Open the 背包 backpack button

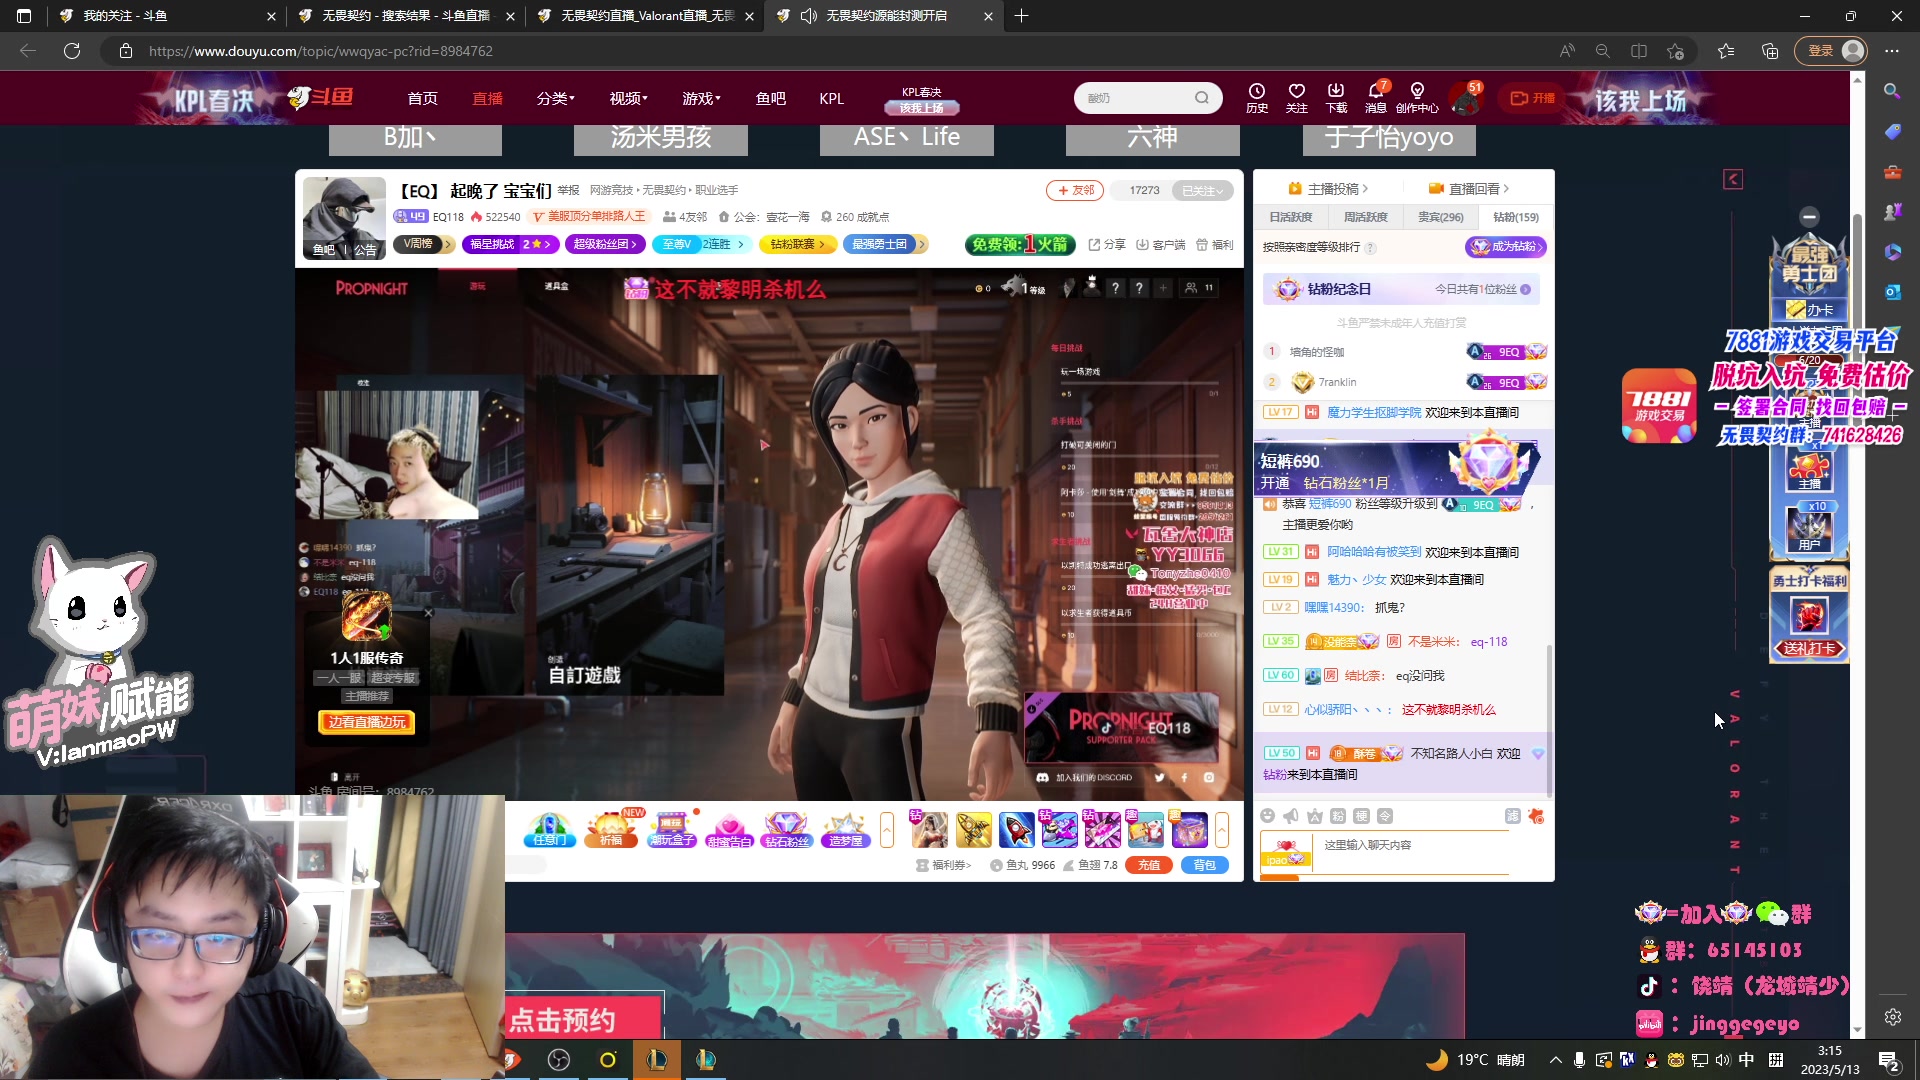click(1205, 865)
